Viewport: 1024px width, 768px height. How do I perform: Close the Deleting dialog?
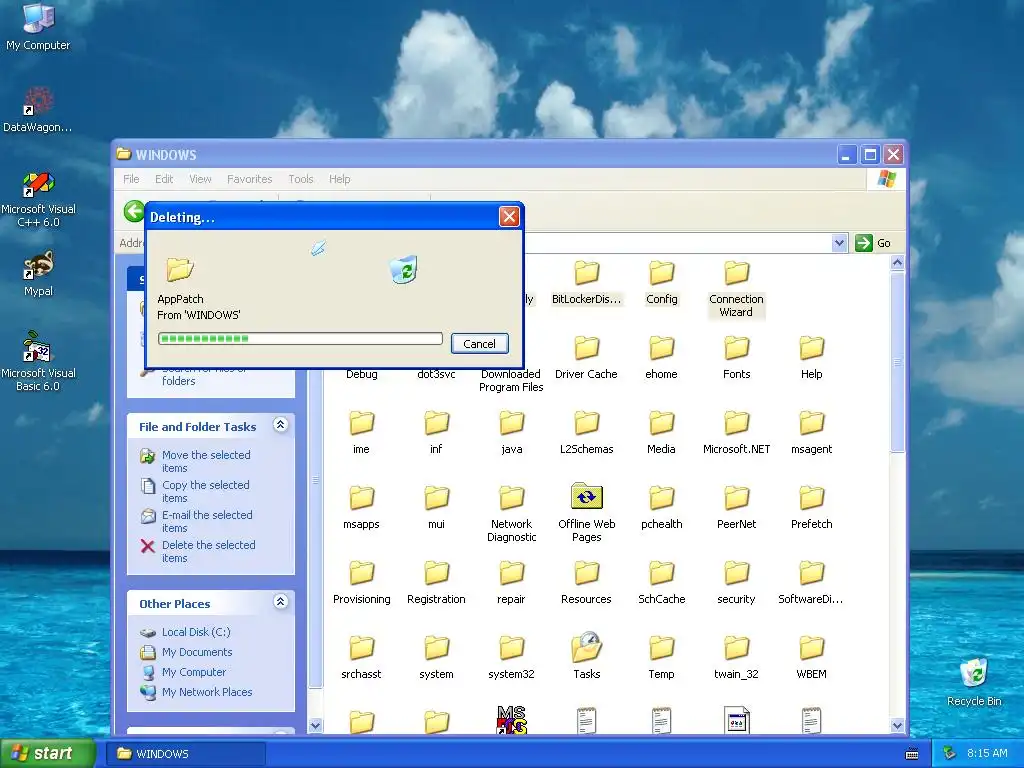(509, 216)
